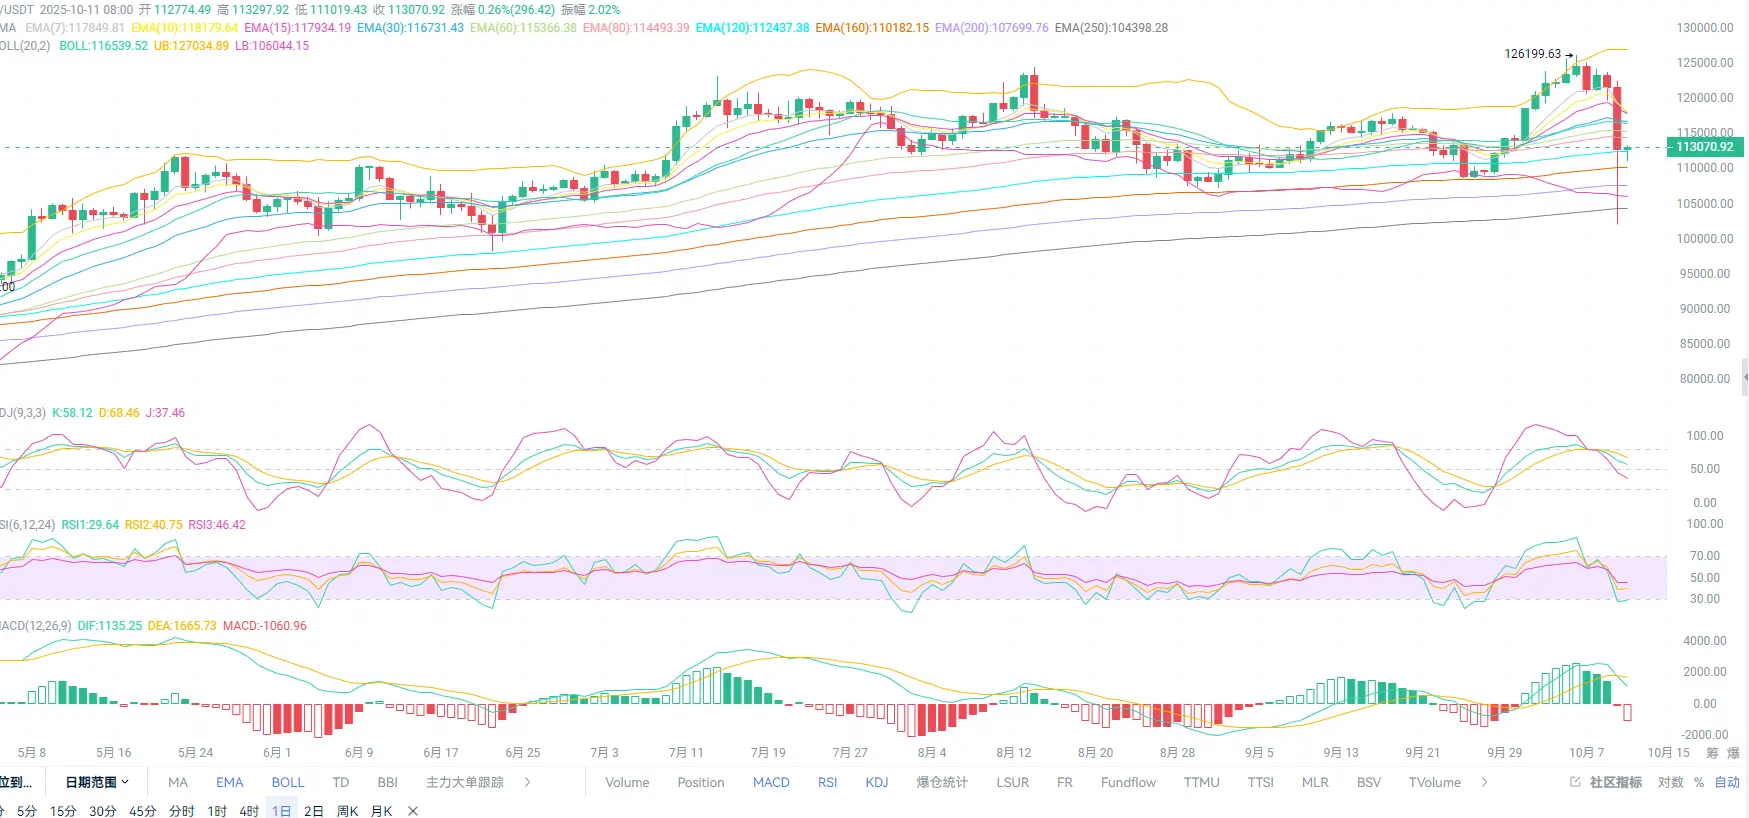This screenshot has height=818, width=1749.
Task: Enable the LSUR indicator
Action: click(x=1013, y=782)
